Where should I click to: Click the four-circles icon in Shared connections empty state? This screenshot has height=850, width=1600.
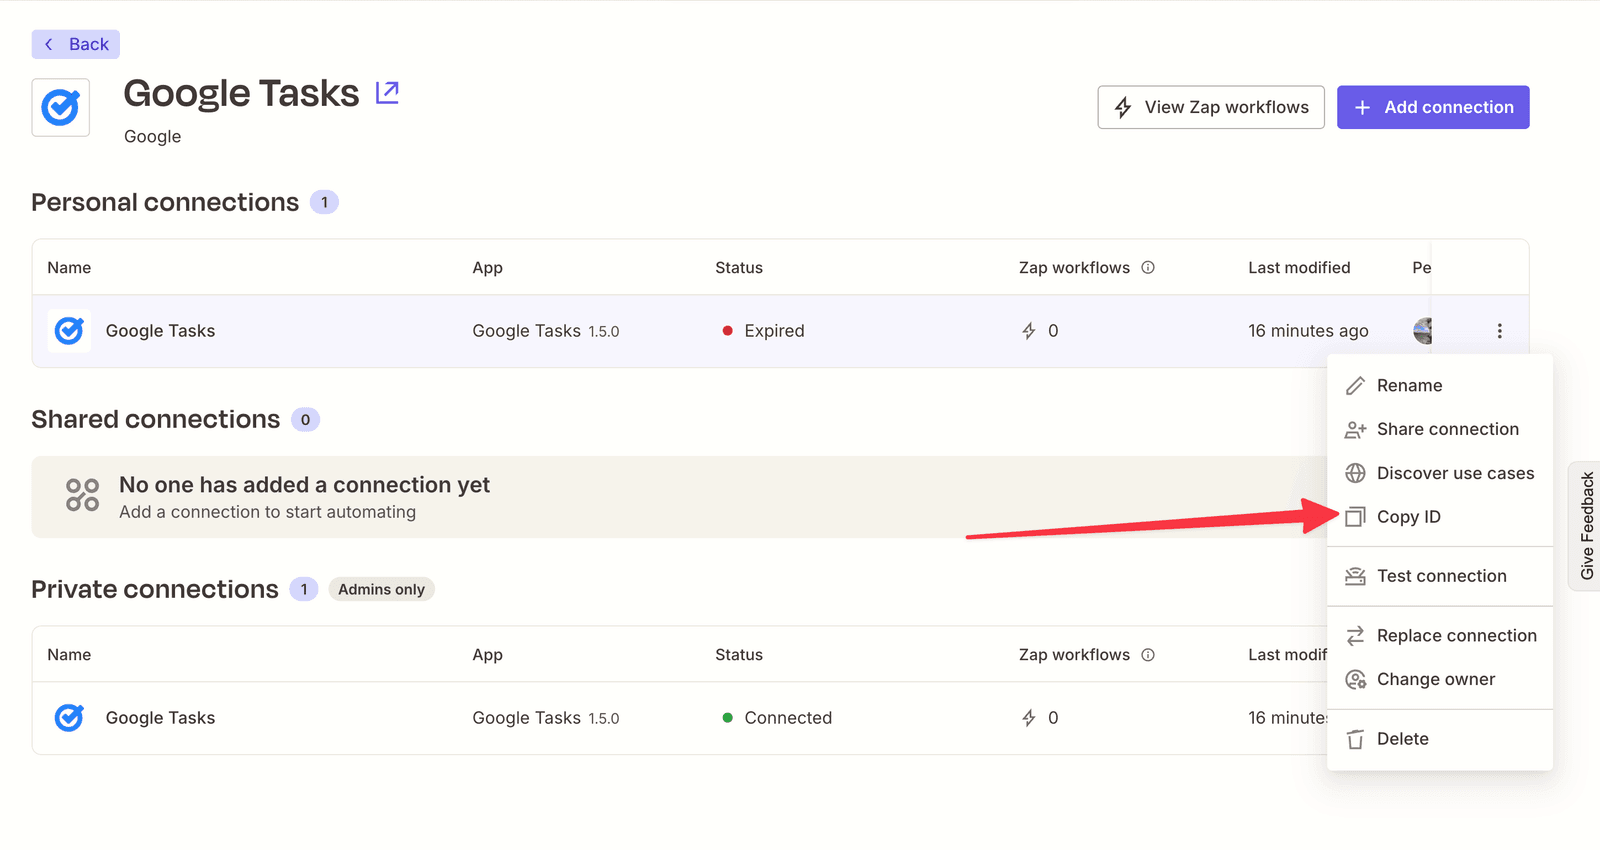[82, 495]
